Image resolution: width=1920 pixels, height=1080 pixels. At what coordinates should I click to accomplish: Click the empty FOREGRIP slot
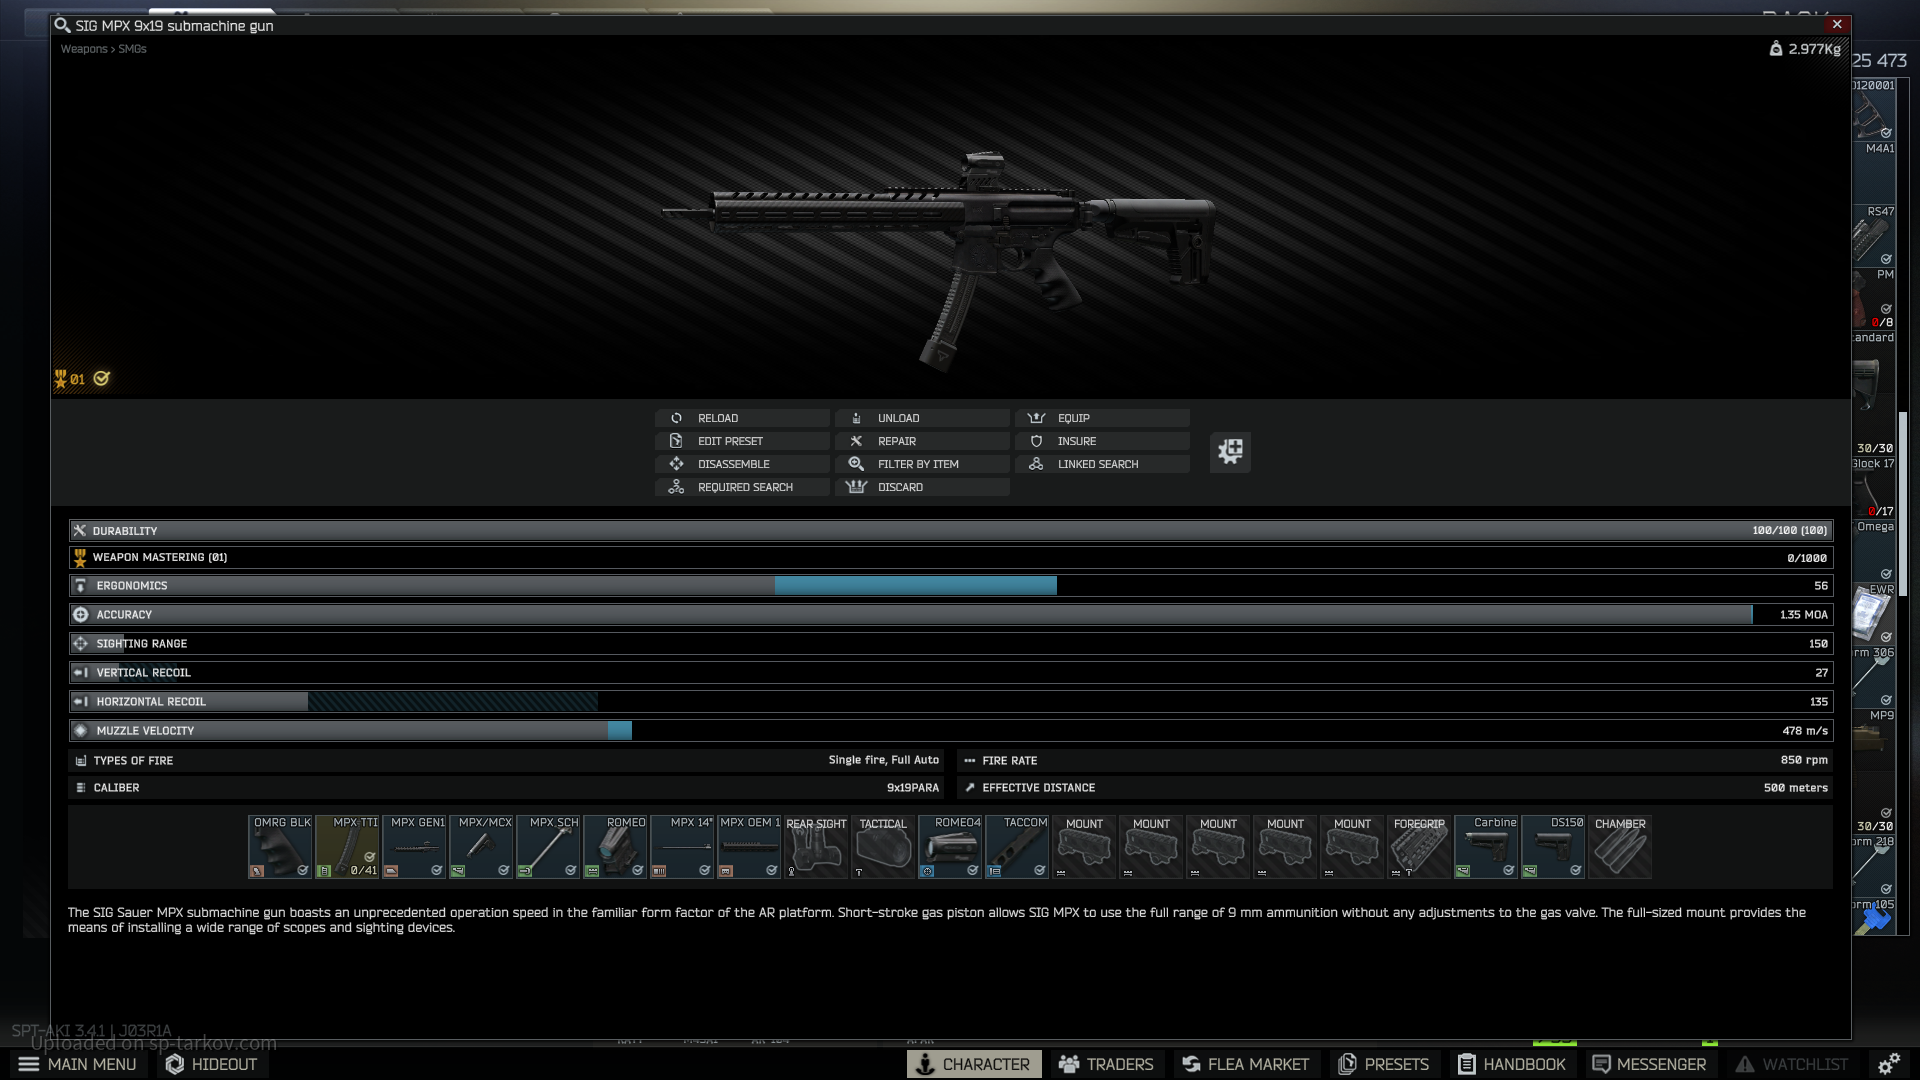click(1419, 847)
